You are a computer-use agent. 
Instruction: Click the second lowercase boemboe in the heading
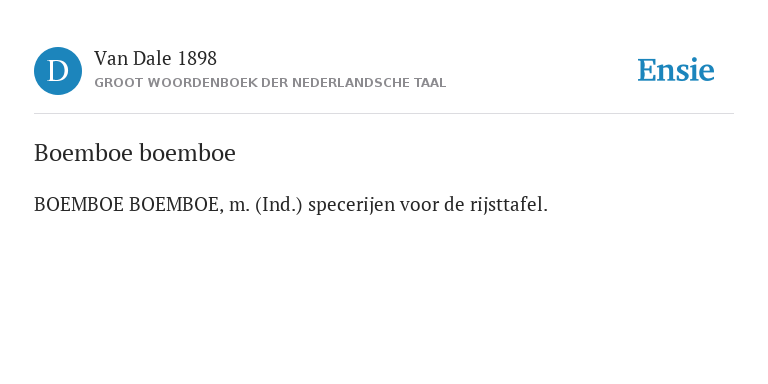(x=188, y=153)
